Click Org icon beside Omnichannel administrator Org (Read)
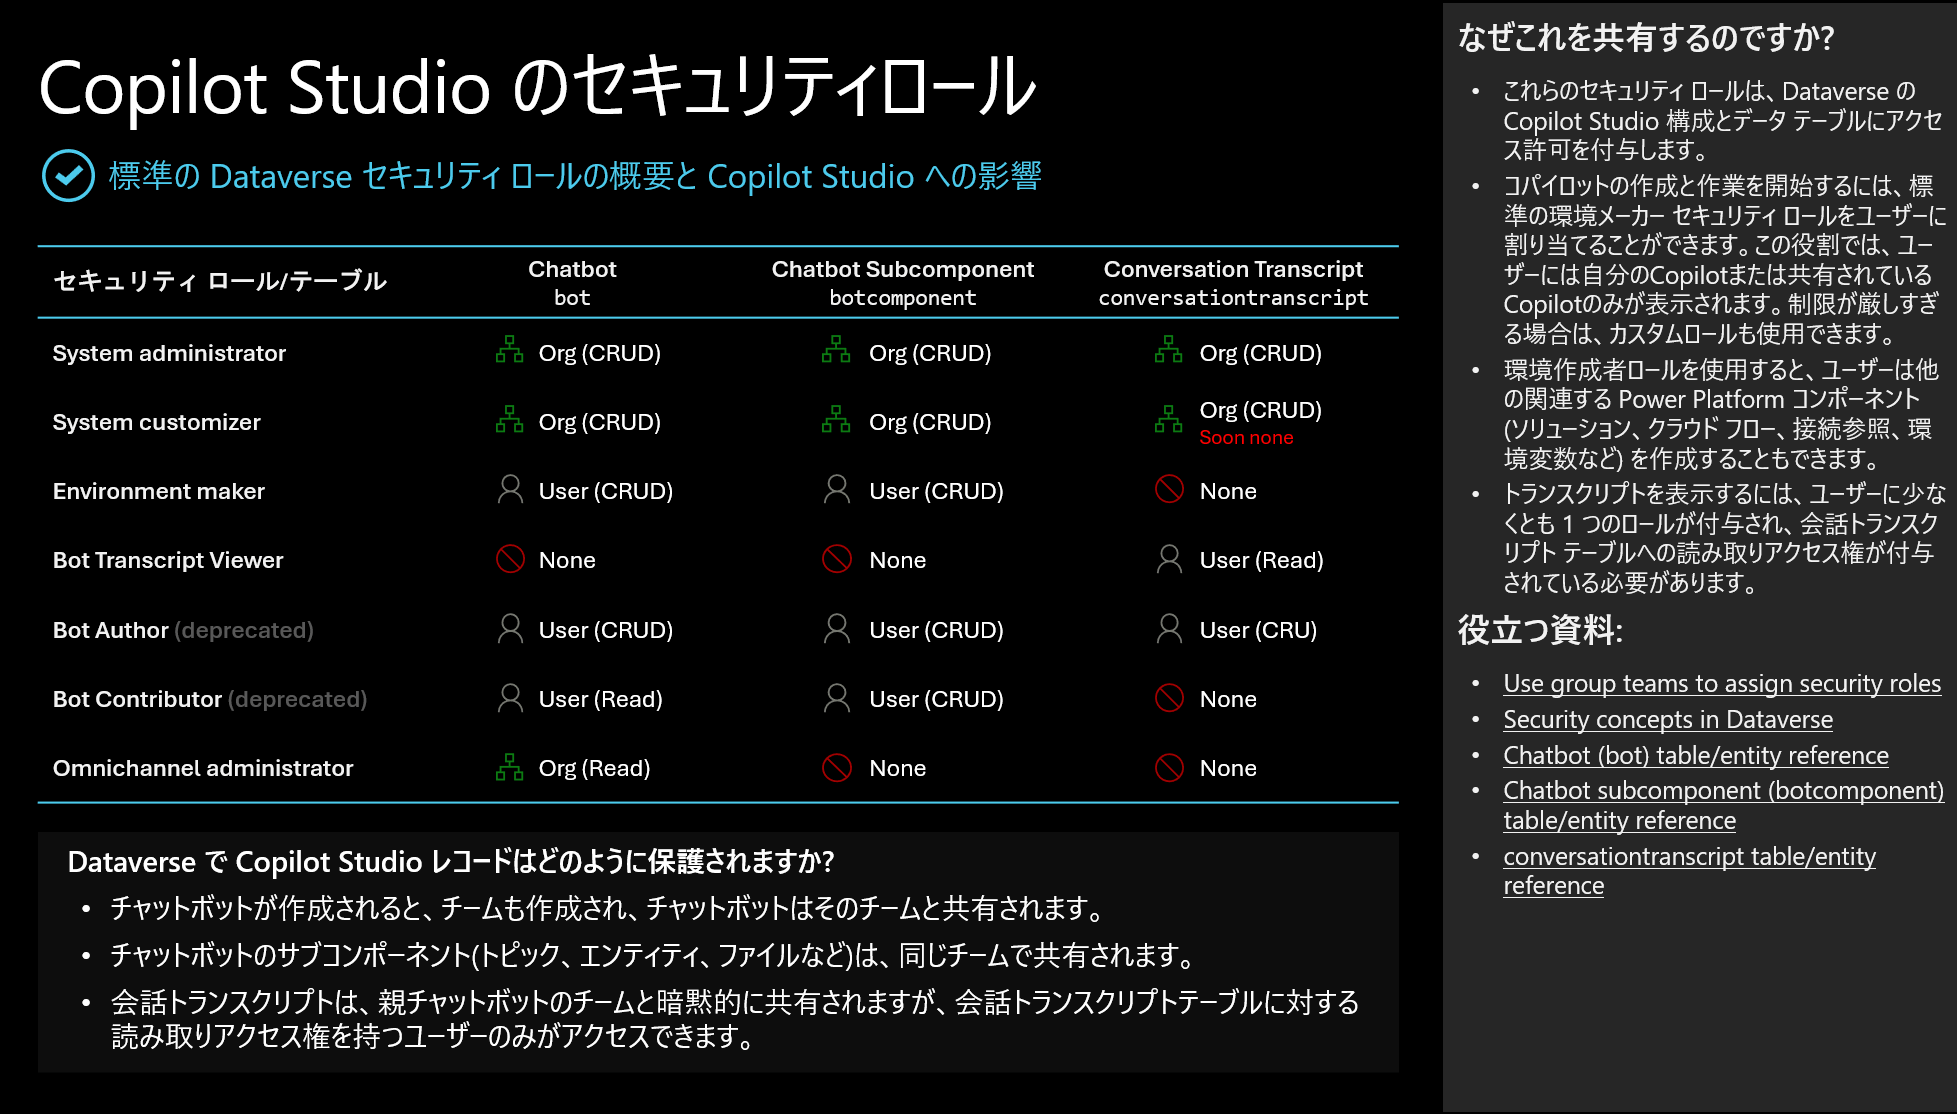1957x1114 pixels. 510,767
